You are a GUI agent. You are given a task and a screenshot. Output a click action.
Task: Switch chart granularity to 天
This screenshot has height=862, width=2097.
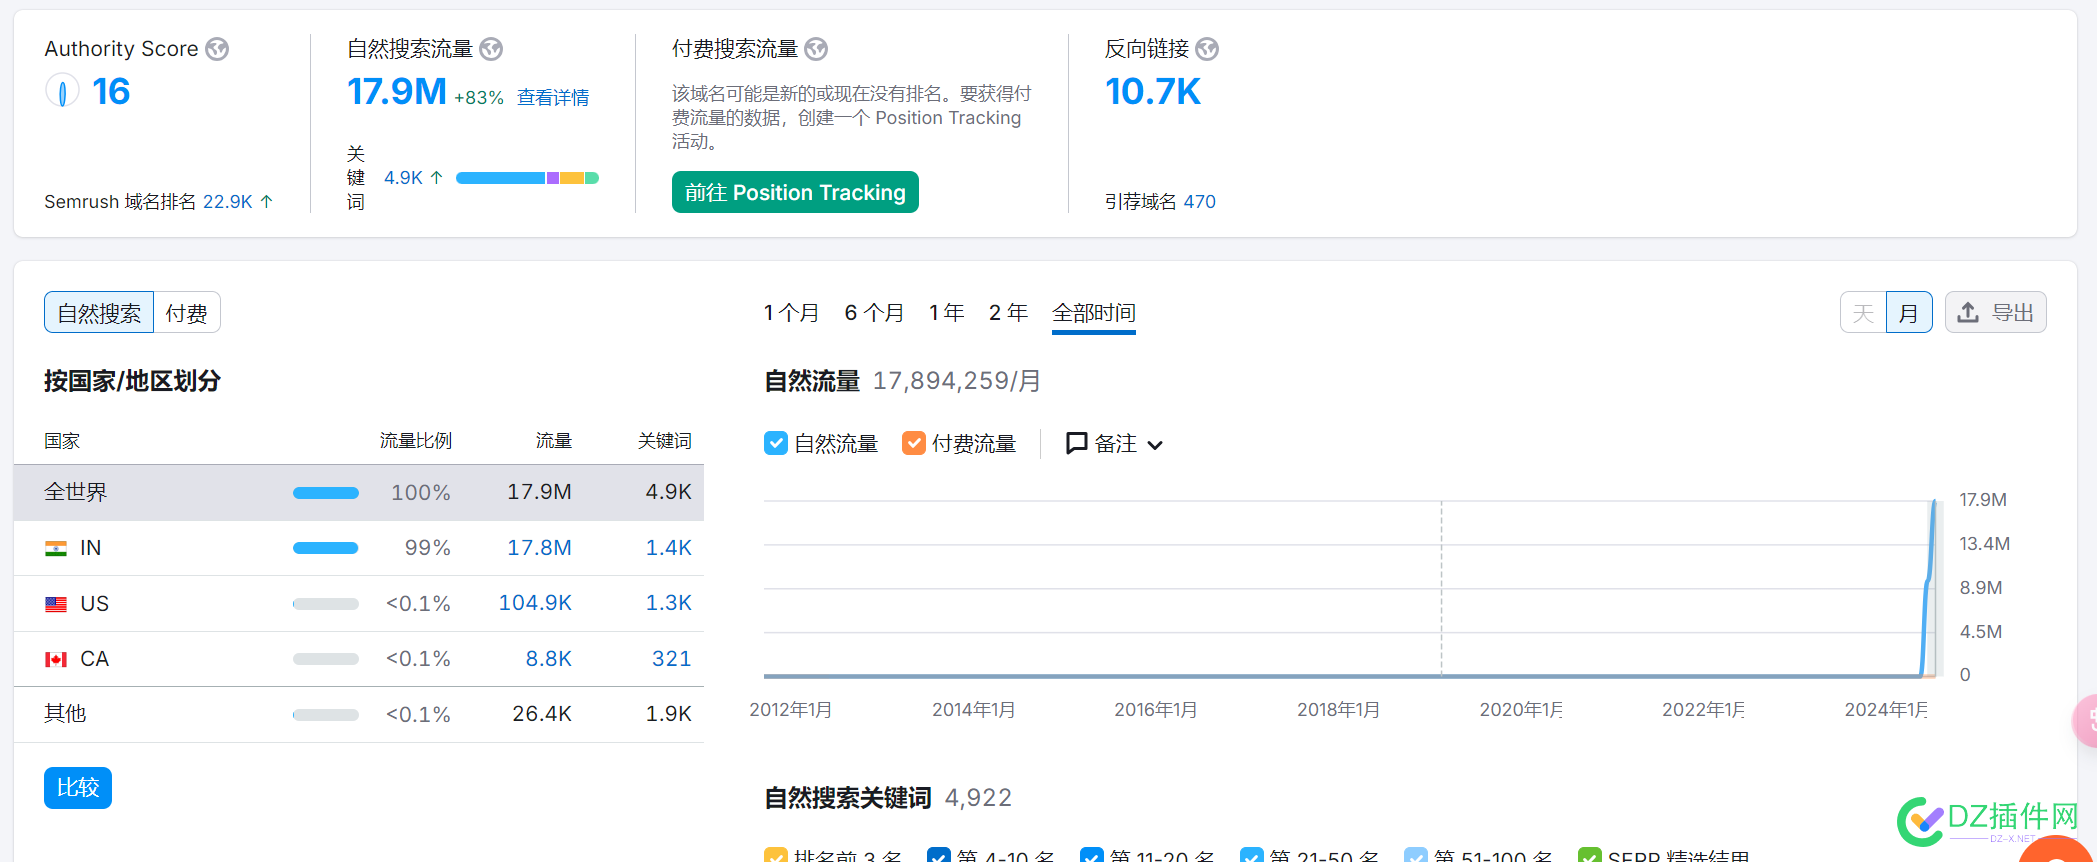coord(1863,312)
